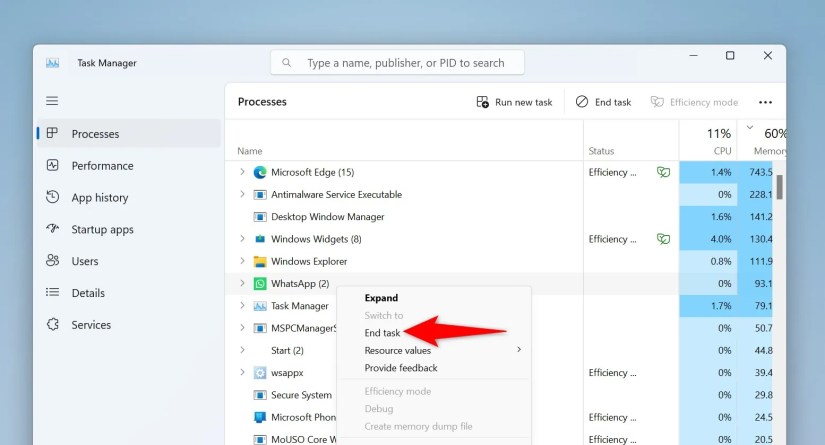Select the Start (2) process name

click(287, 350)
